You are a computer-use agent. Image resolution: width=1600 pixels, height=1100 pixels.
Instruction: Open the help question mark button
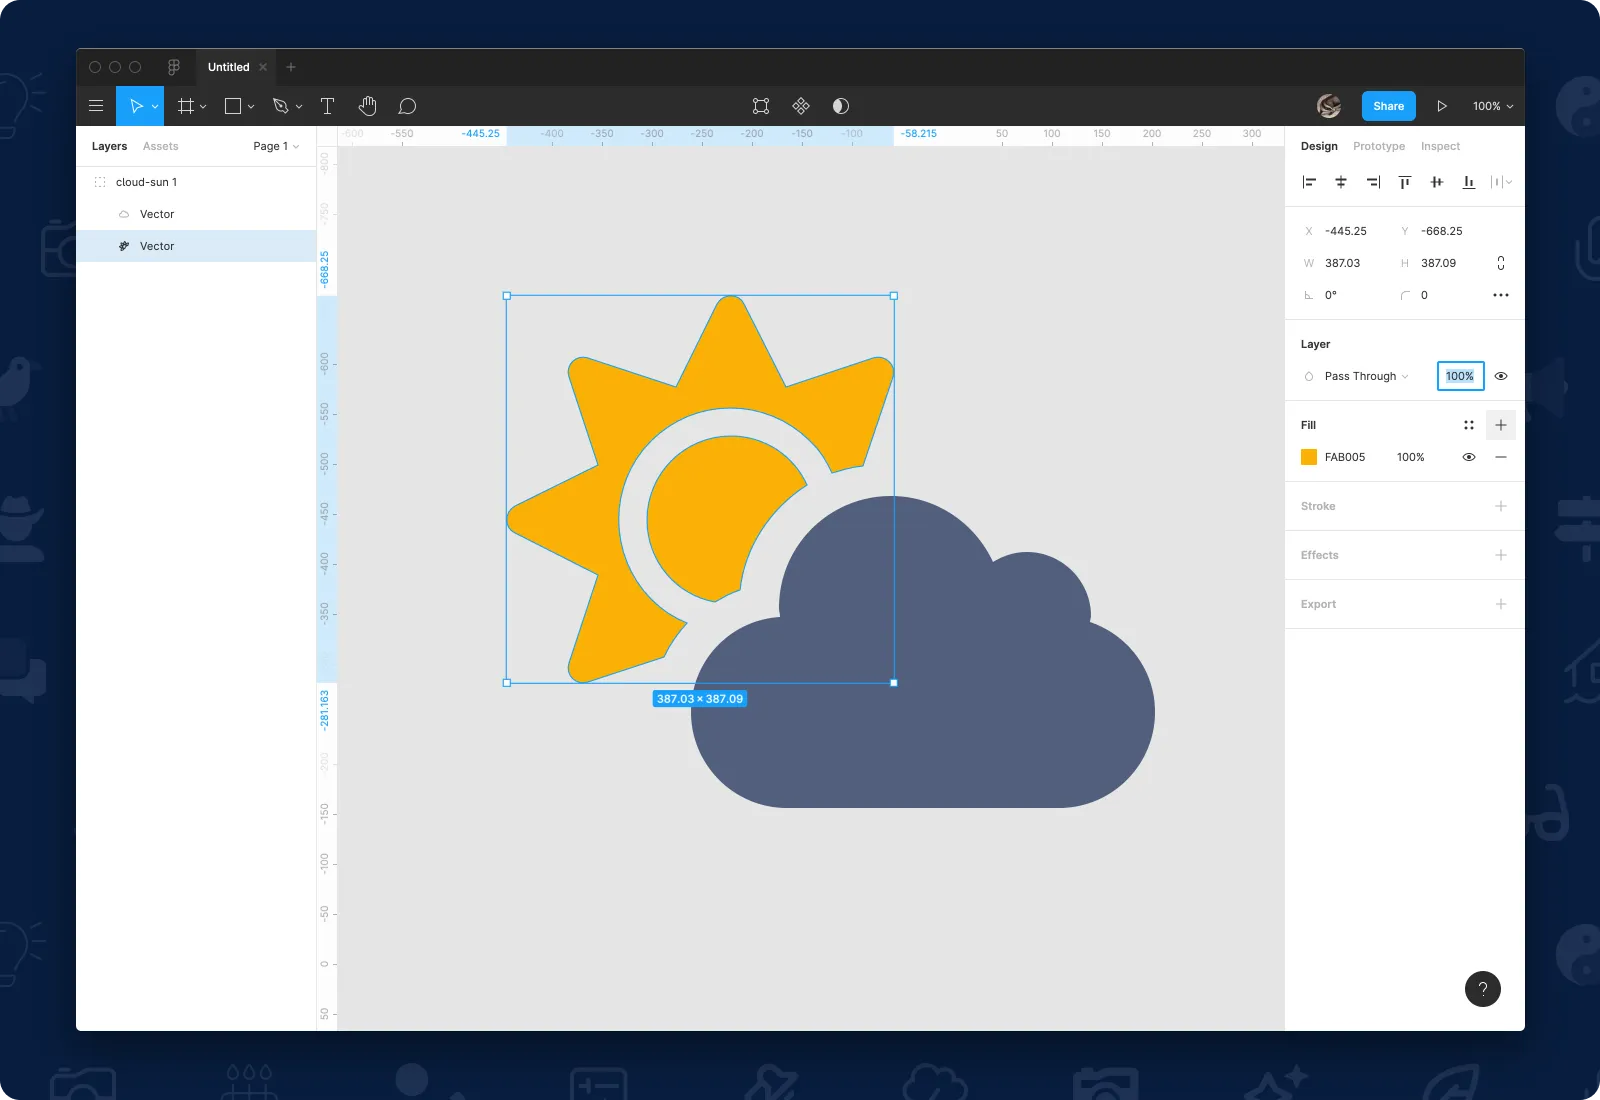pyautogui.click(x=1483, y=989)
